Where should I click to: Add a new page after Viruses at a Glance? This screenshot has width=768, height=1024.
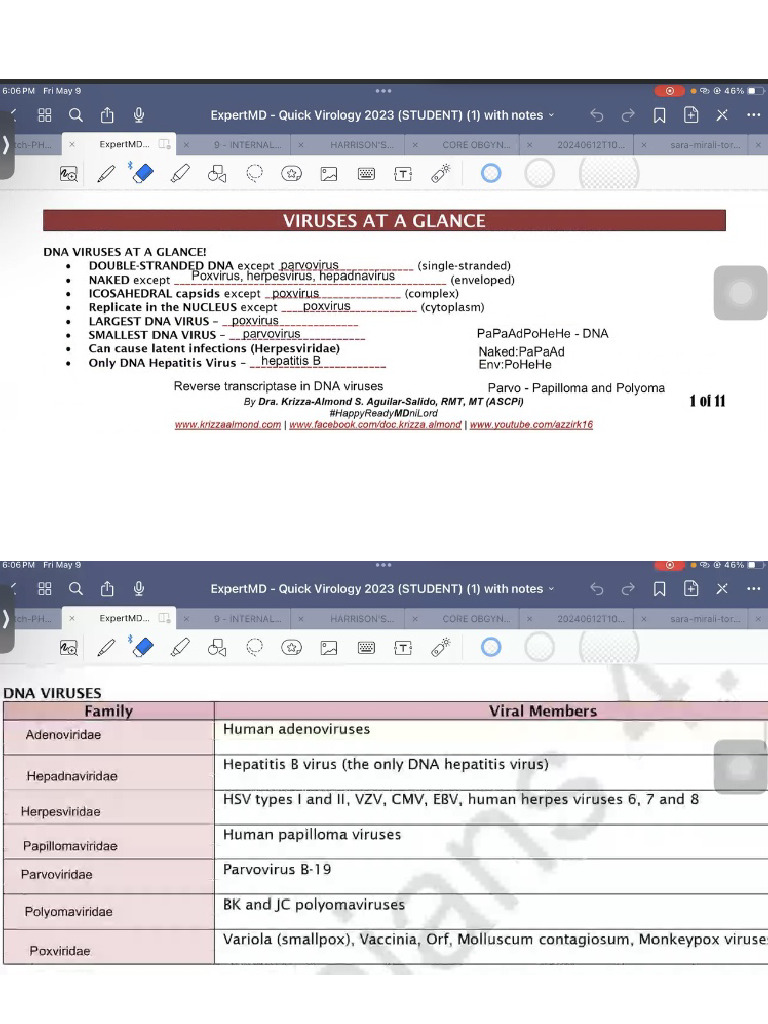[x=691, y=116]
